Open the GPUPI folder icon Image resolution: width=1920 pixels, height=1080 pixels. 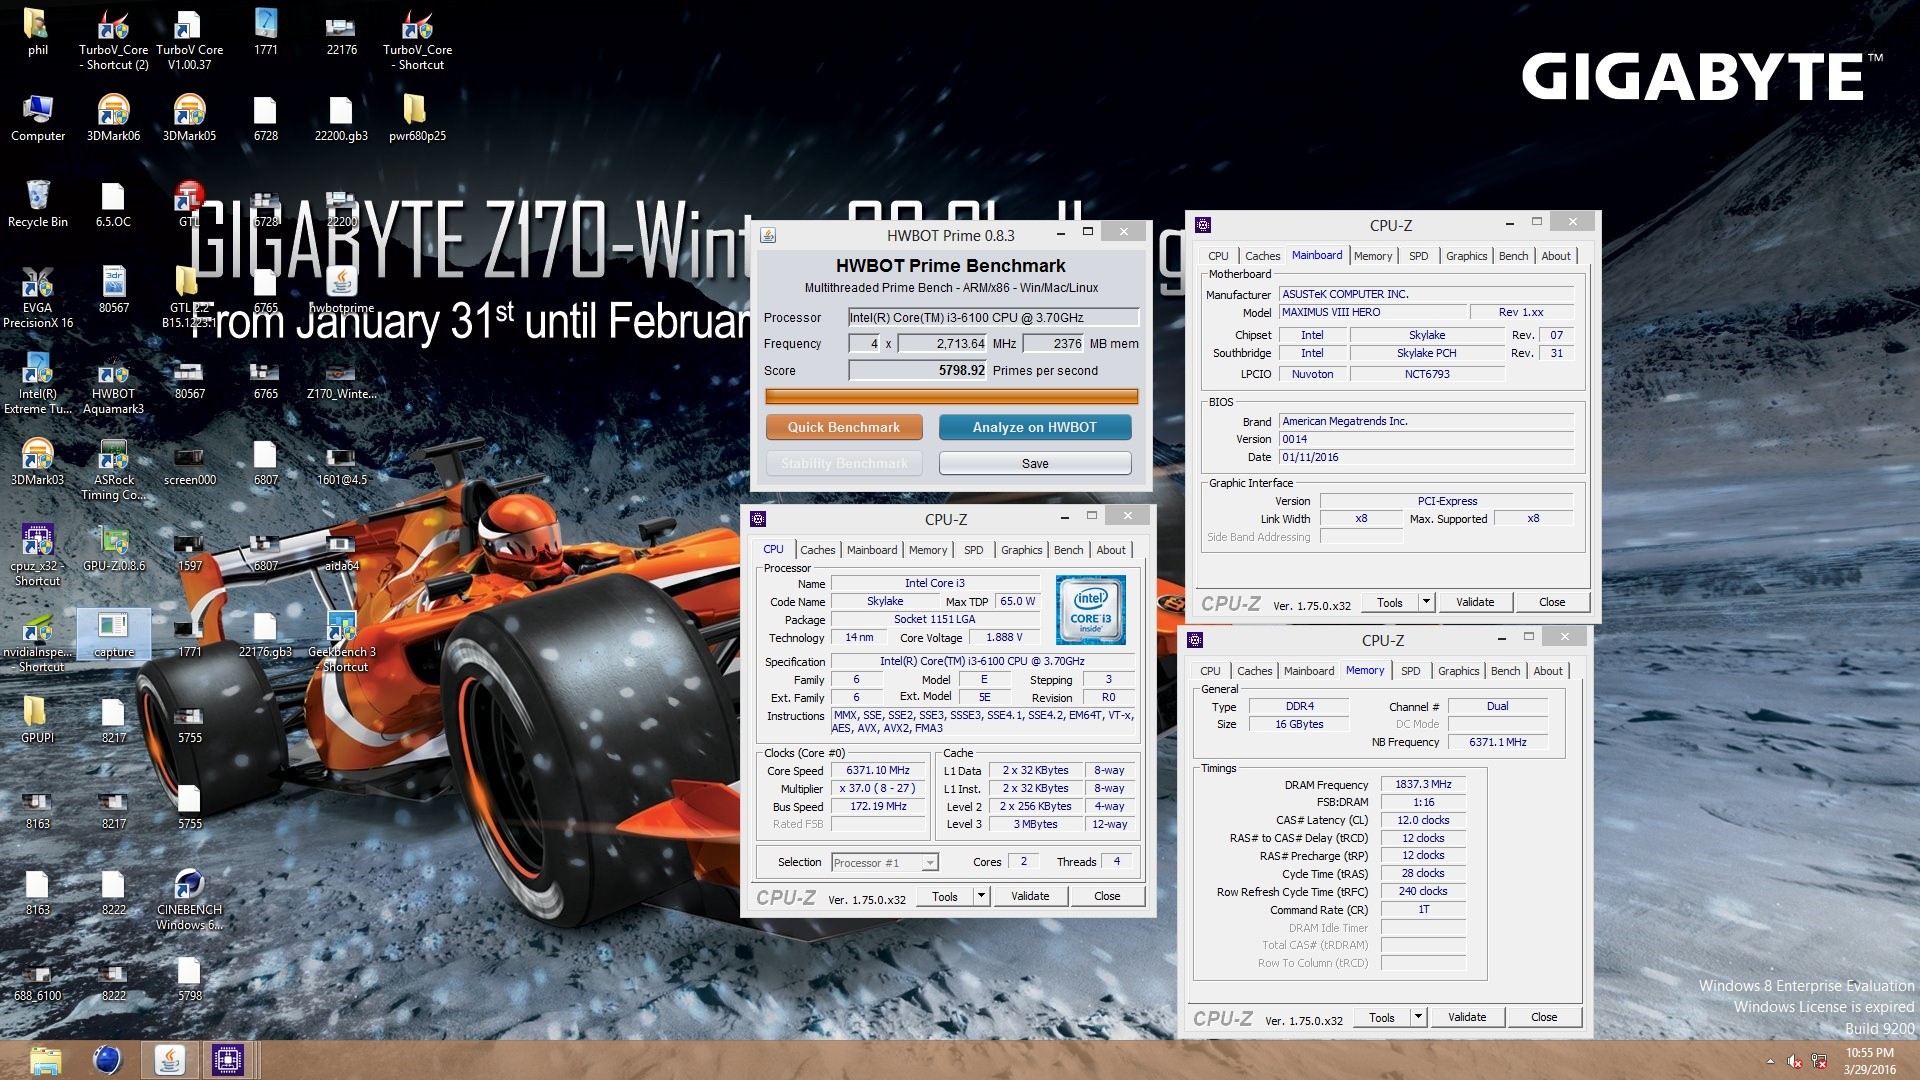pyautogui.click(x=38, y=721)
